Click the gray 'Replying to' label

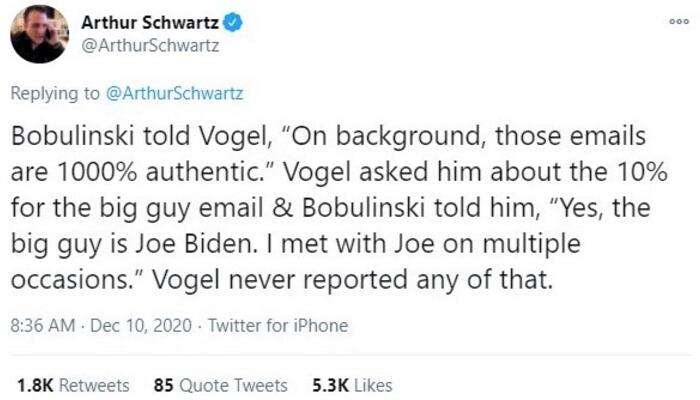point(56,94)
